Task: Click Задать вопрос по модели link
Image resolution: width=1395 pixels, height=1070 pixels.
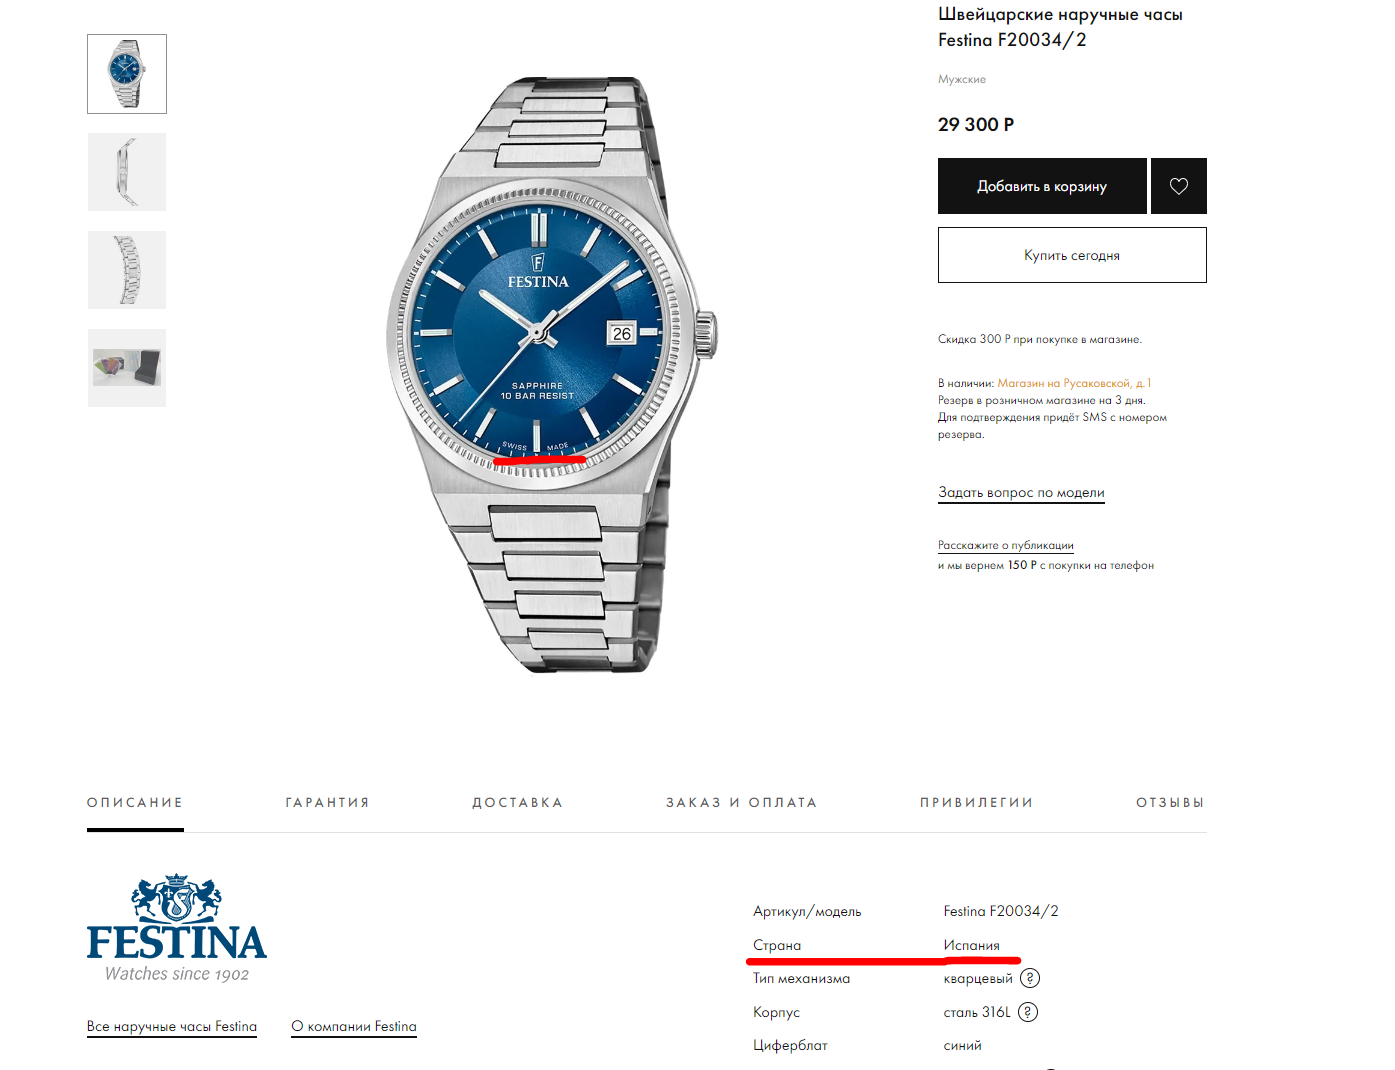Action: [x=1021, y=492]
